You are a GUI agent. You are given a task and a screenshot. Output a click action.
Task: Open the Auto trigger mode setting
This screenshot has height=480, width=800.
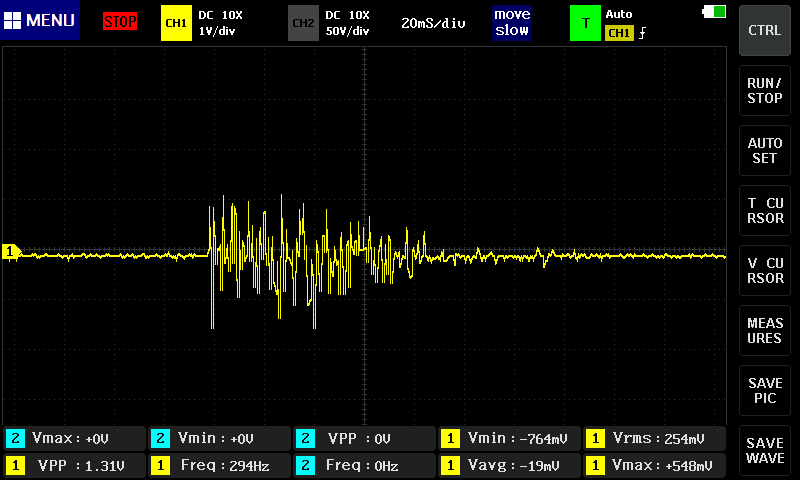pos(620,15)
